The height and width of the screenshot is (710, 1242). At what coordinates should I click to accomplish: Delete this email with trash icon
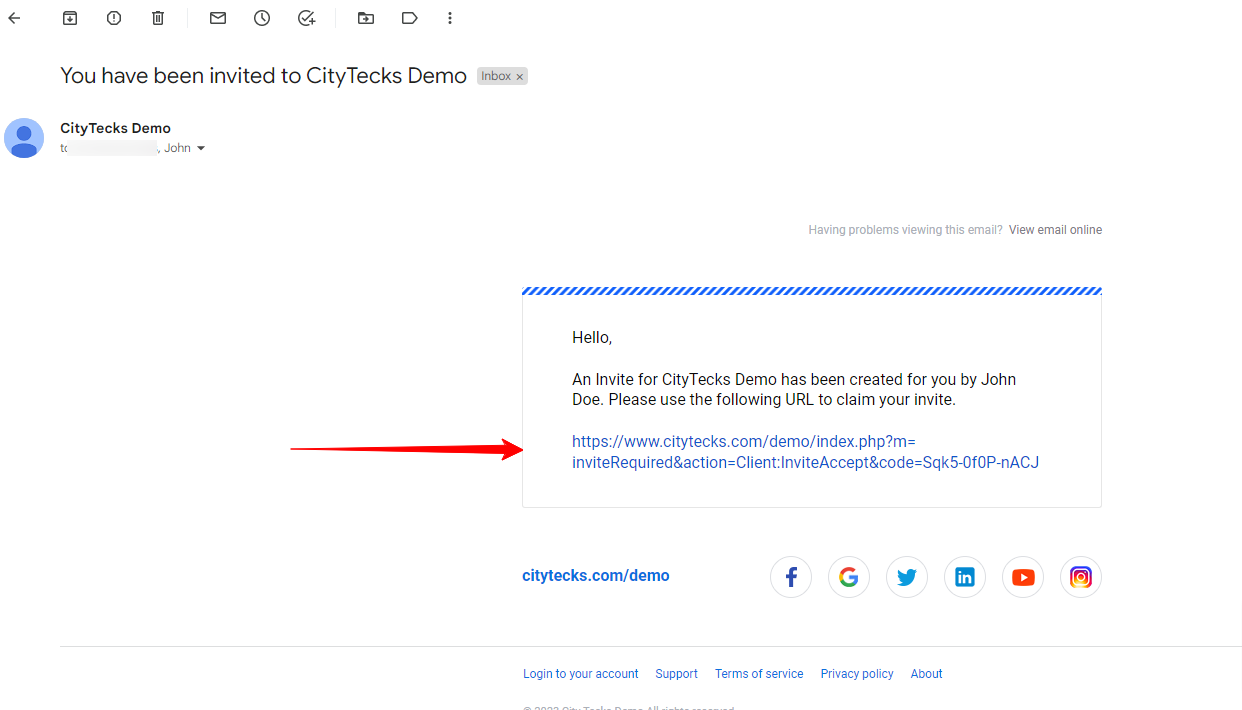pyautogui.click(x=158, y=18)
